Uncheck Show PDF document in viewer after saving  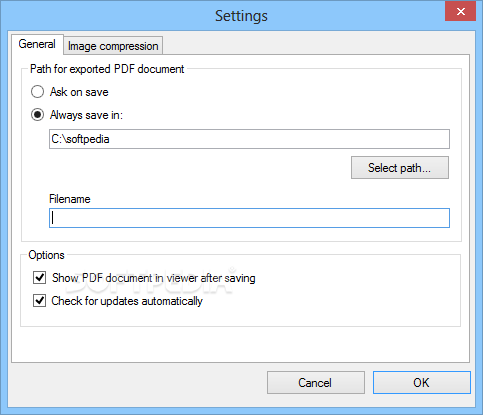coord(39,278)
